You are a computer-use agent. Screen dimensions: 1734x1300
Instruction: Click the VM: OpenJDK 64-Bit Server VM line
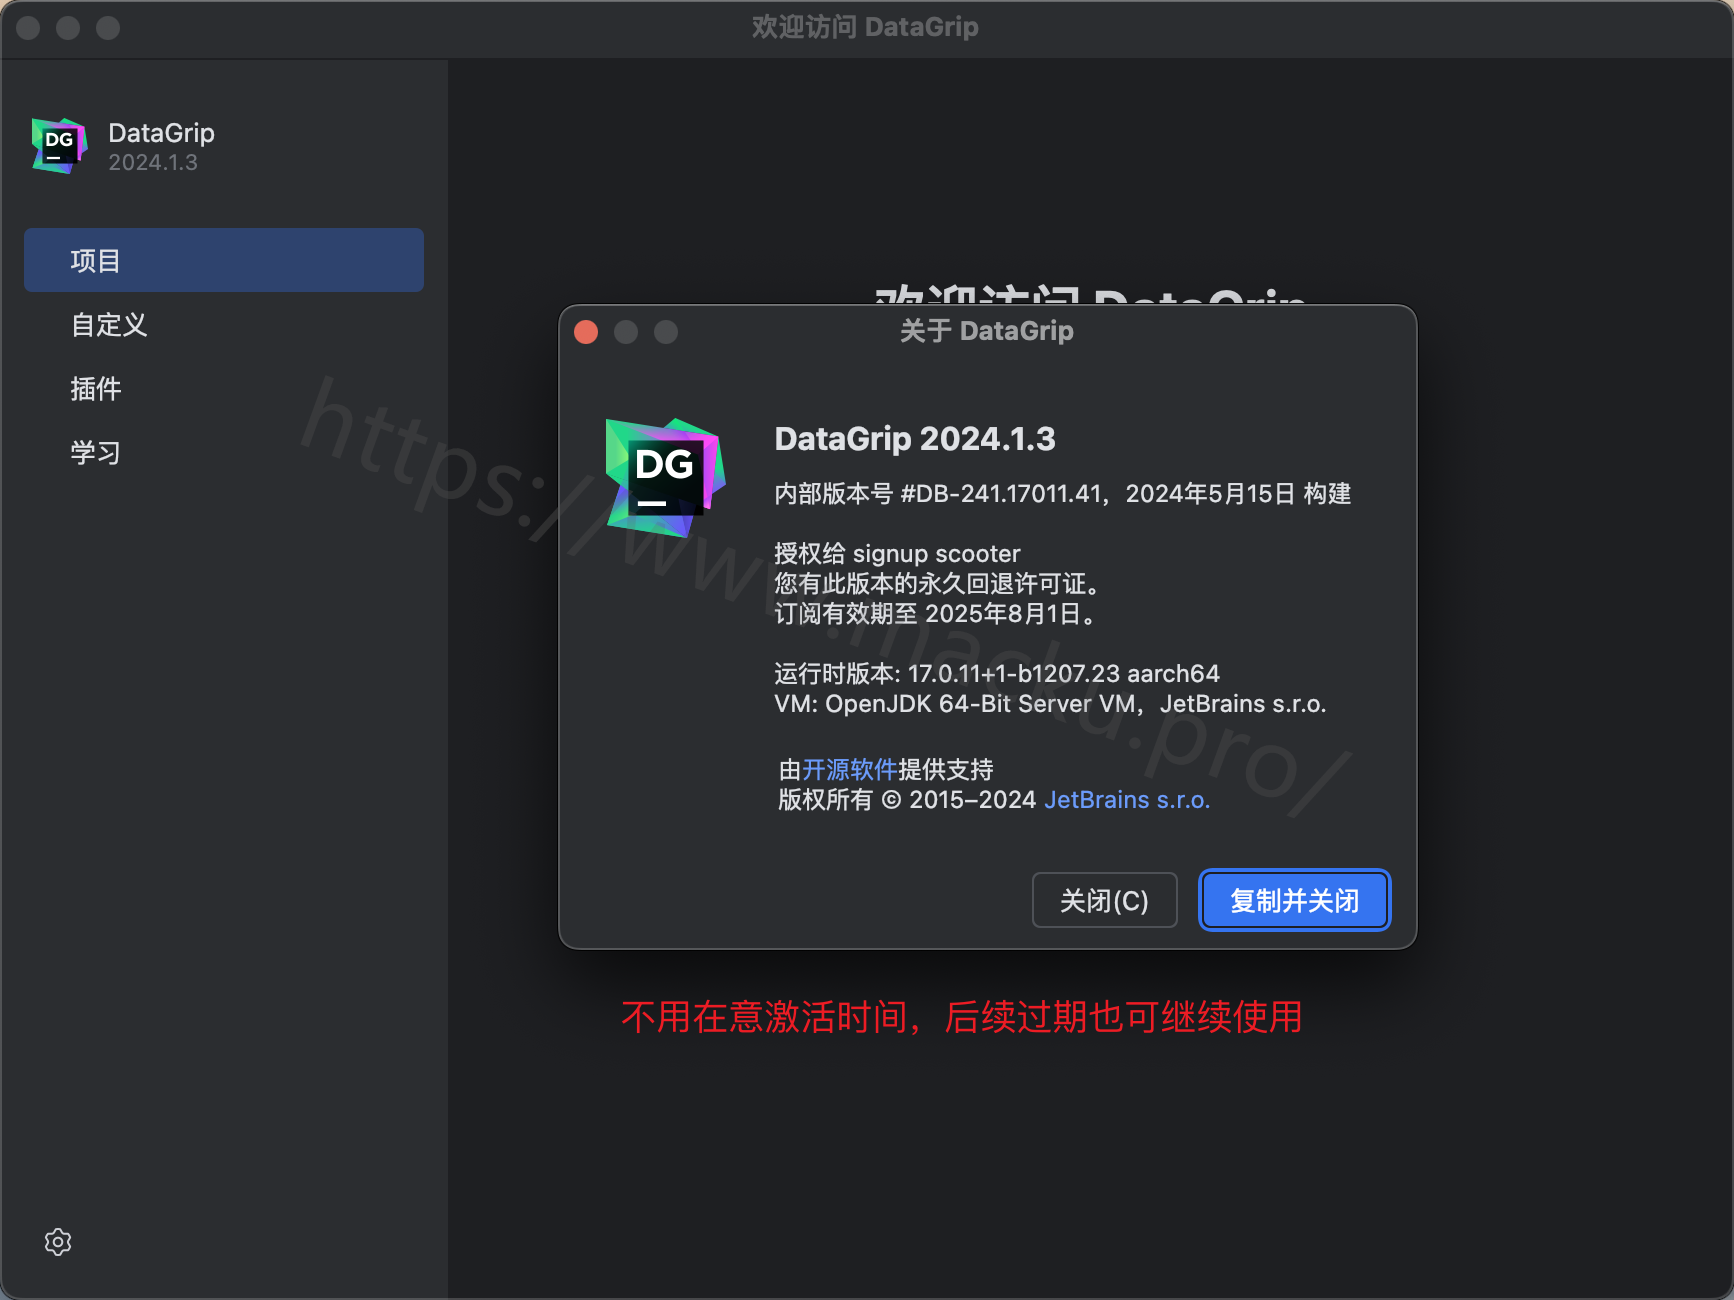1050,704
